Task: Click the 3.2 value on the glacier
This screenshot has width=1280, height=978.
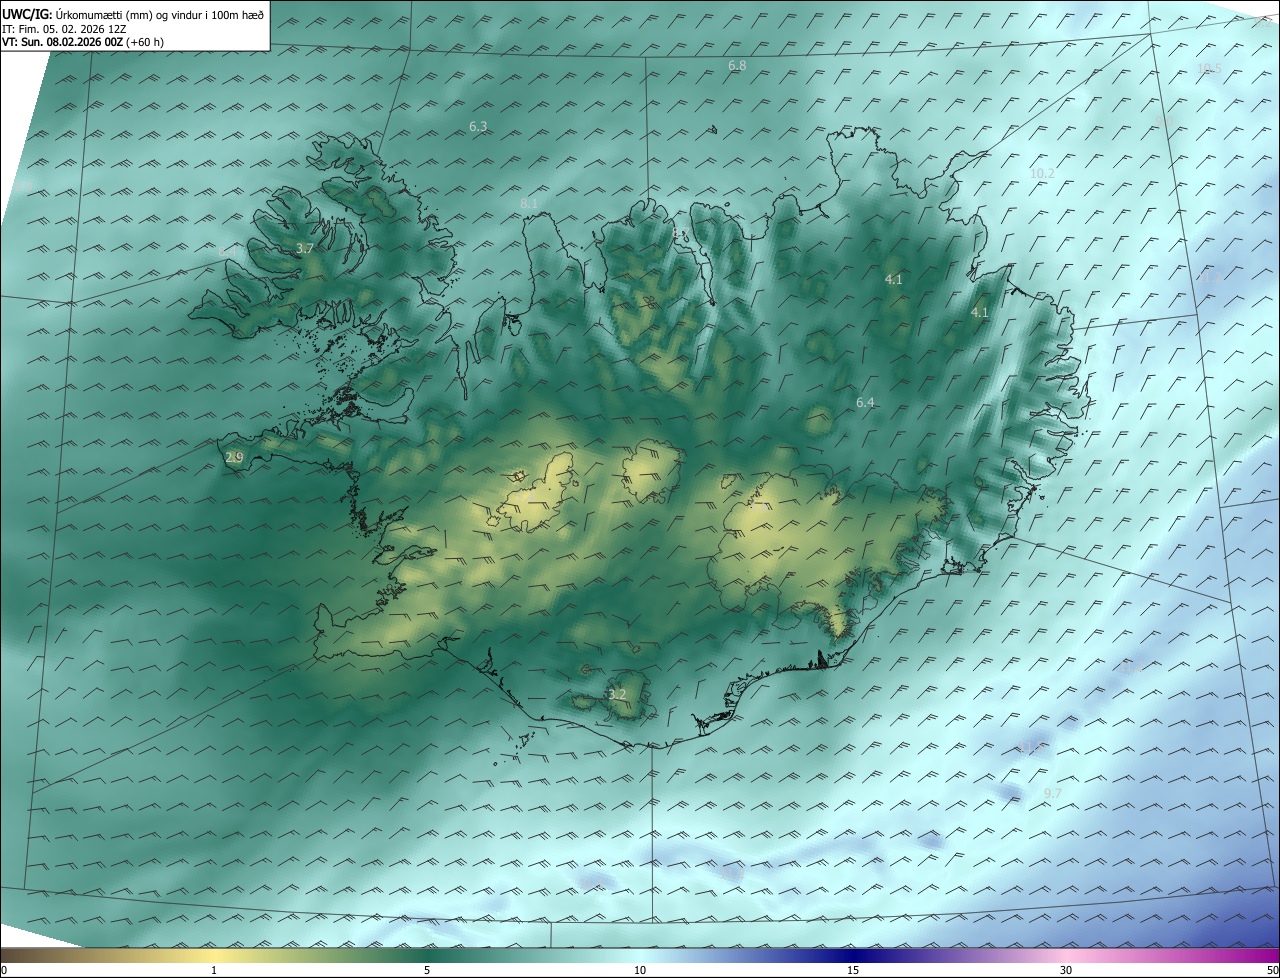Action: [x=617, y=694]
